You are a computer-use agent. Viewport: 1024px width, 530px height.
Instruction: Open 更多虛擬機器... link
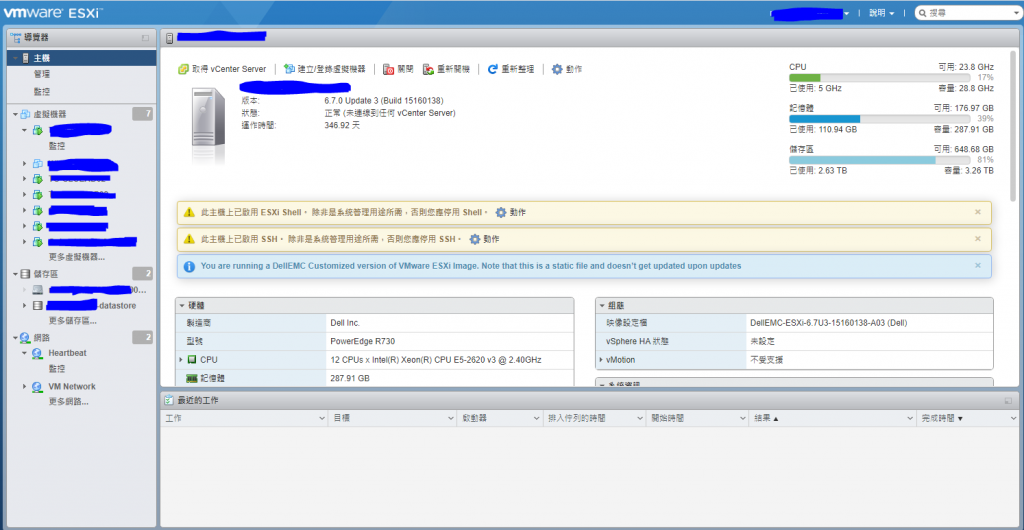[77, 257]
